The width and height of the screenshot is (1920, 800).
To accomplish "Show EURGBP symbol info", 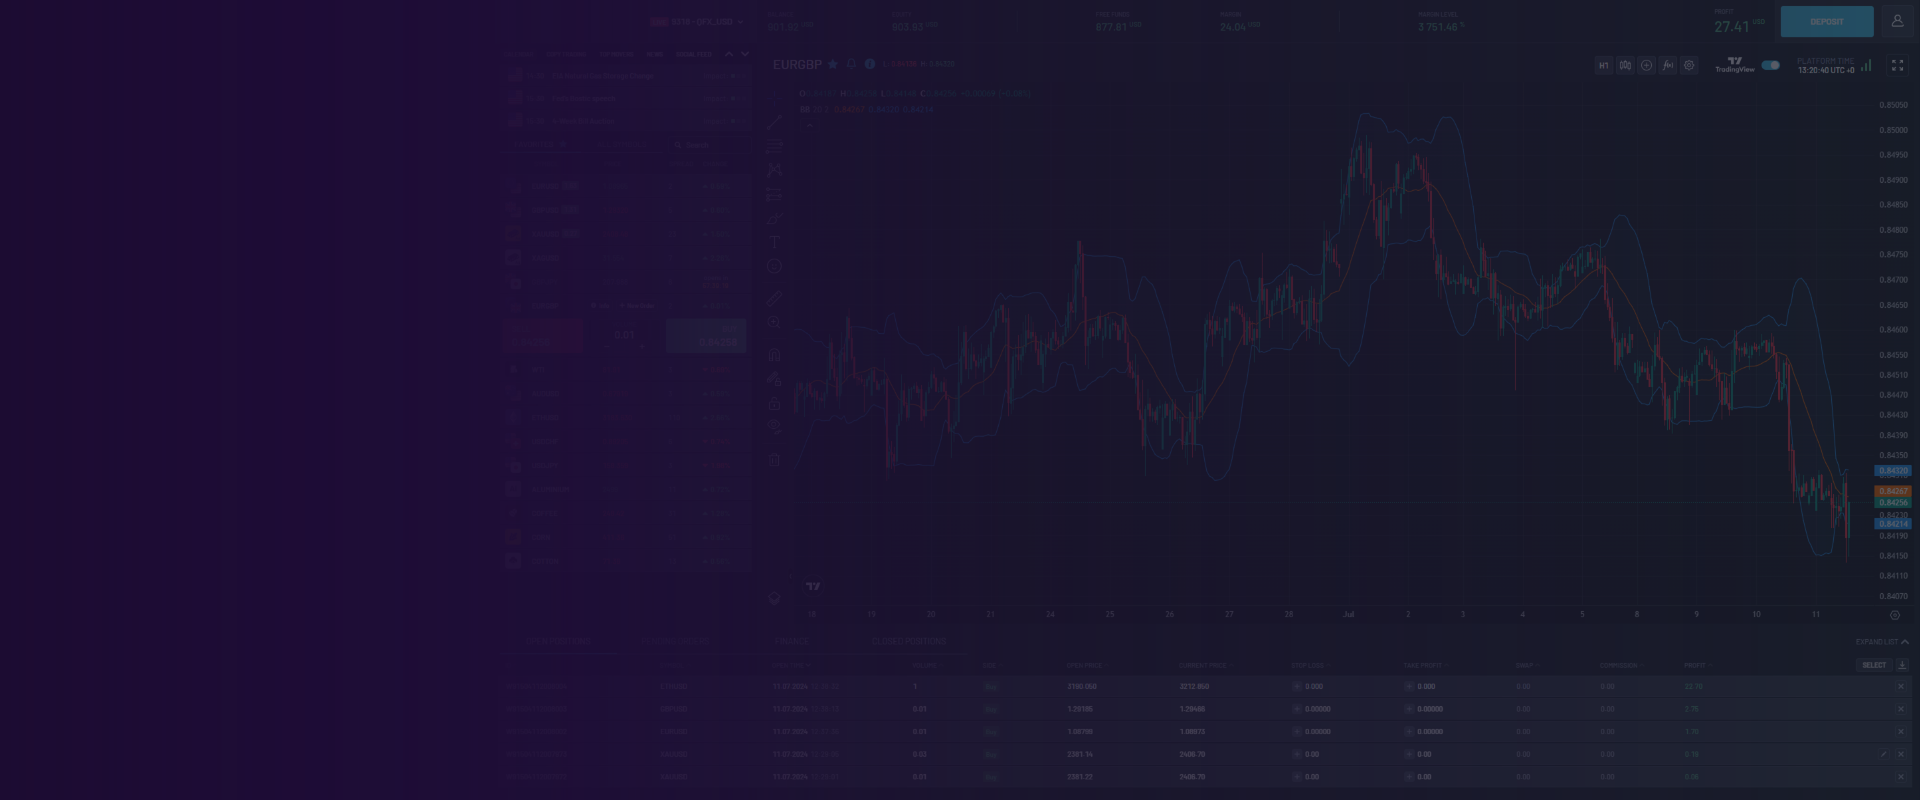I will [870, 64].
